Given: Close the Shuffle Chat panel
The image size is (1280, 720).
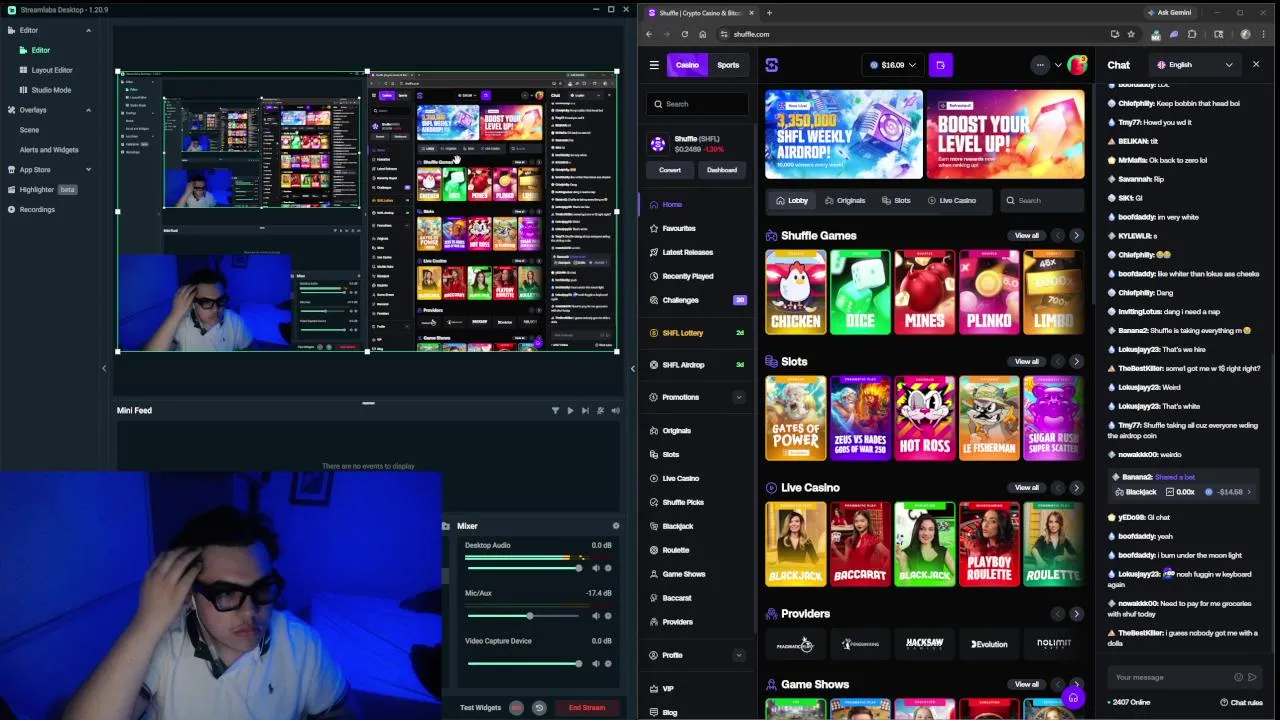Looking at the screenshot, I should tap(1256, 65).
